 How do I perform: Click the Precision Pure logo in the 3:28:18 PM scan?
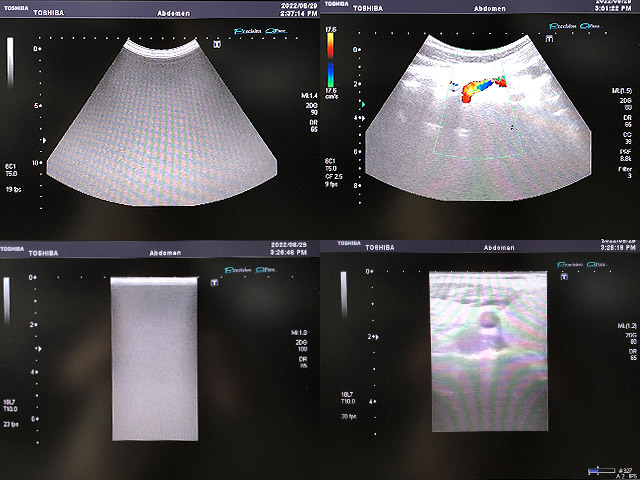[583, 265]
